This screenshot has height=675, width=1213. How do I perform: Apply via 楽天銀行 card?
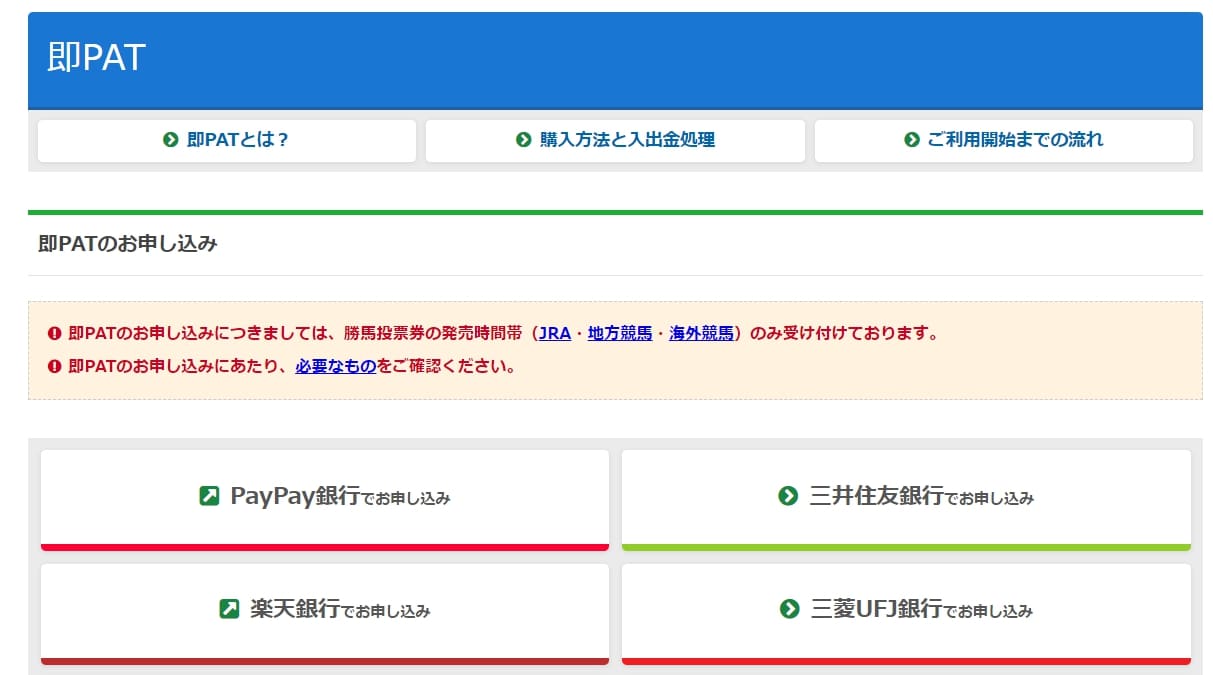coord(325,614)
